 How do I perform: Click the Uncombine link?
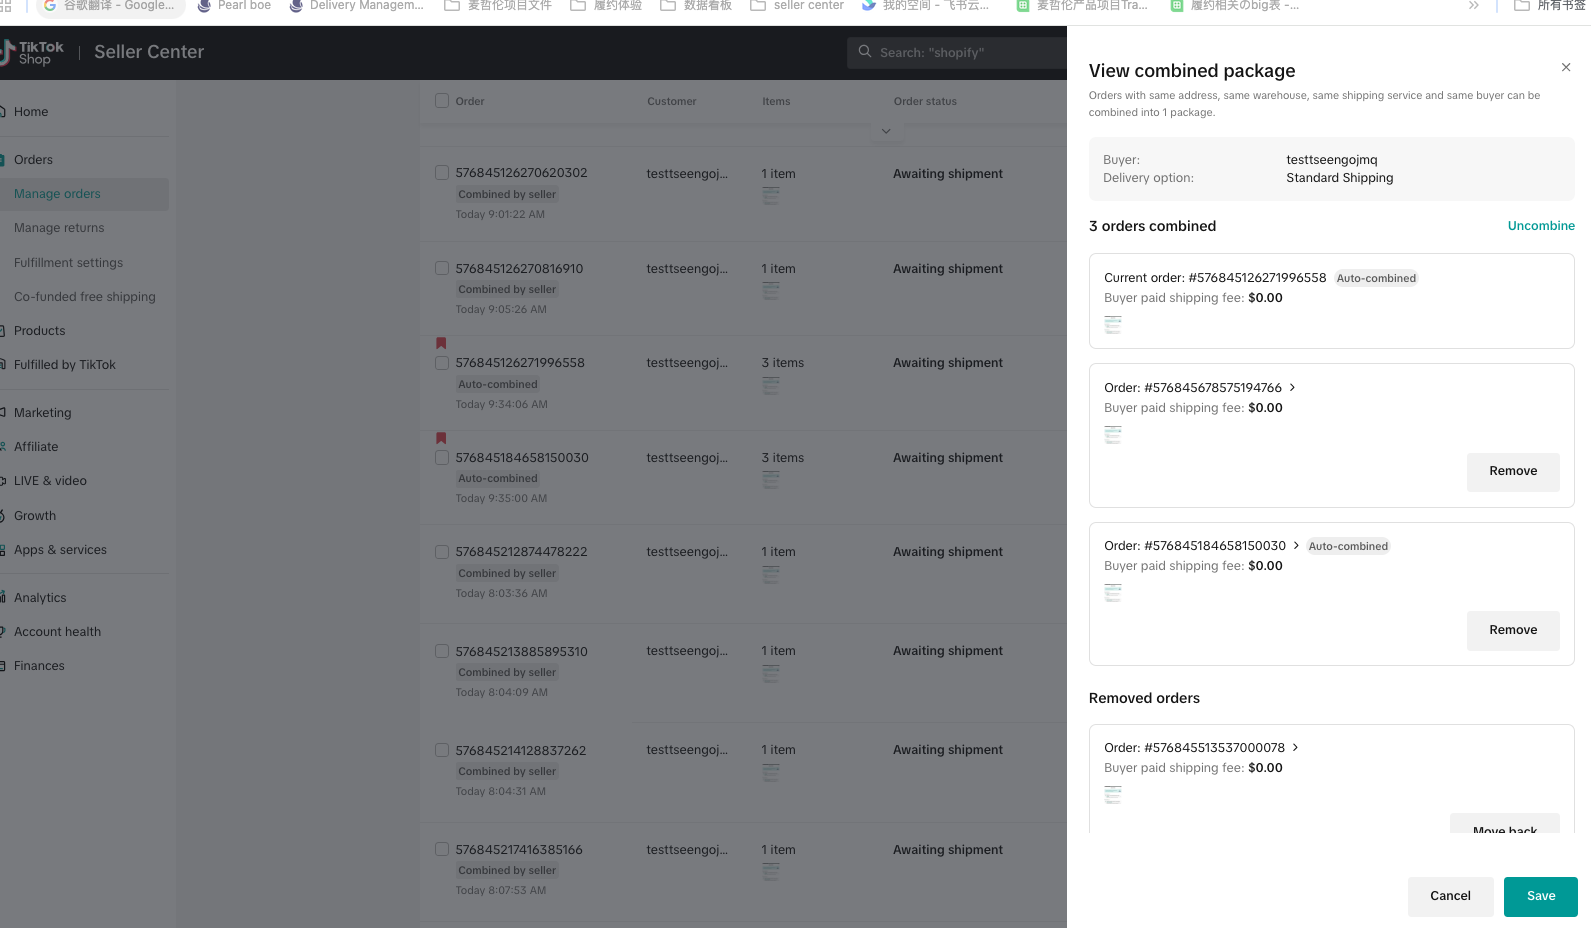click(x=1540, y=226)
